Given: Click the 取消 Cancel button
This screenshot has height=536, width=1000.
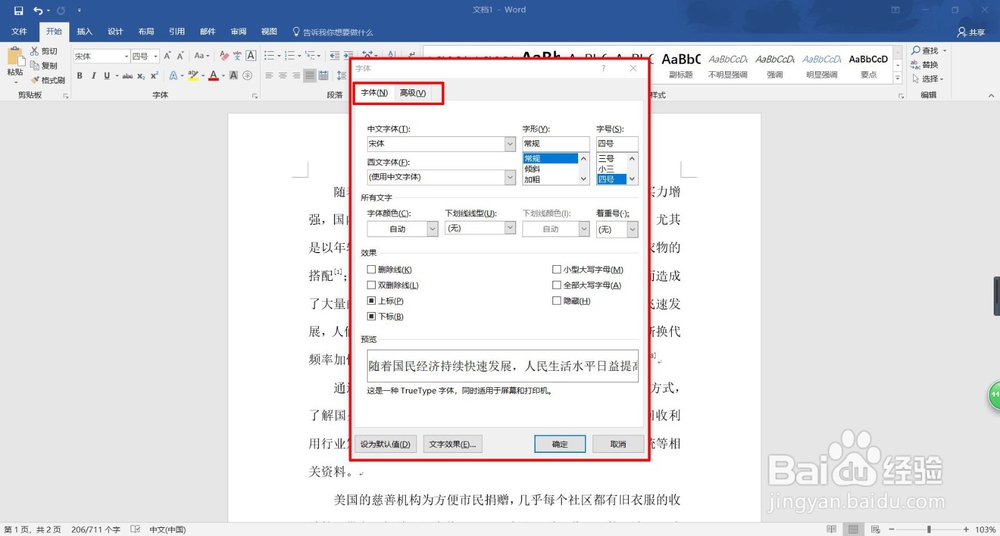Looking at the screenshot, I should [x=618, y=444].
